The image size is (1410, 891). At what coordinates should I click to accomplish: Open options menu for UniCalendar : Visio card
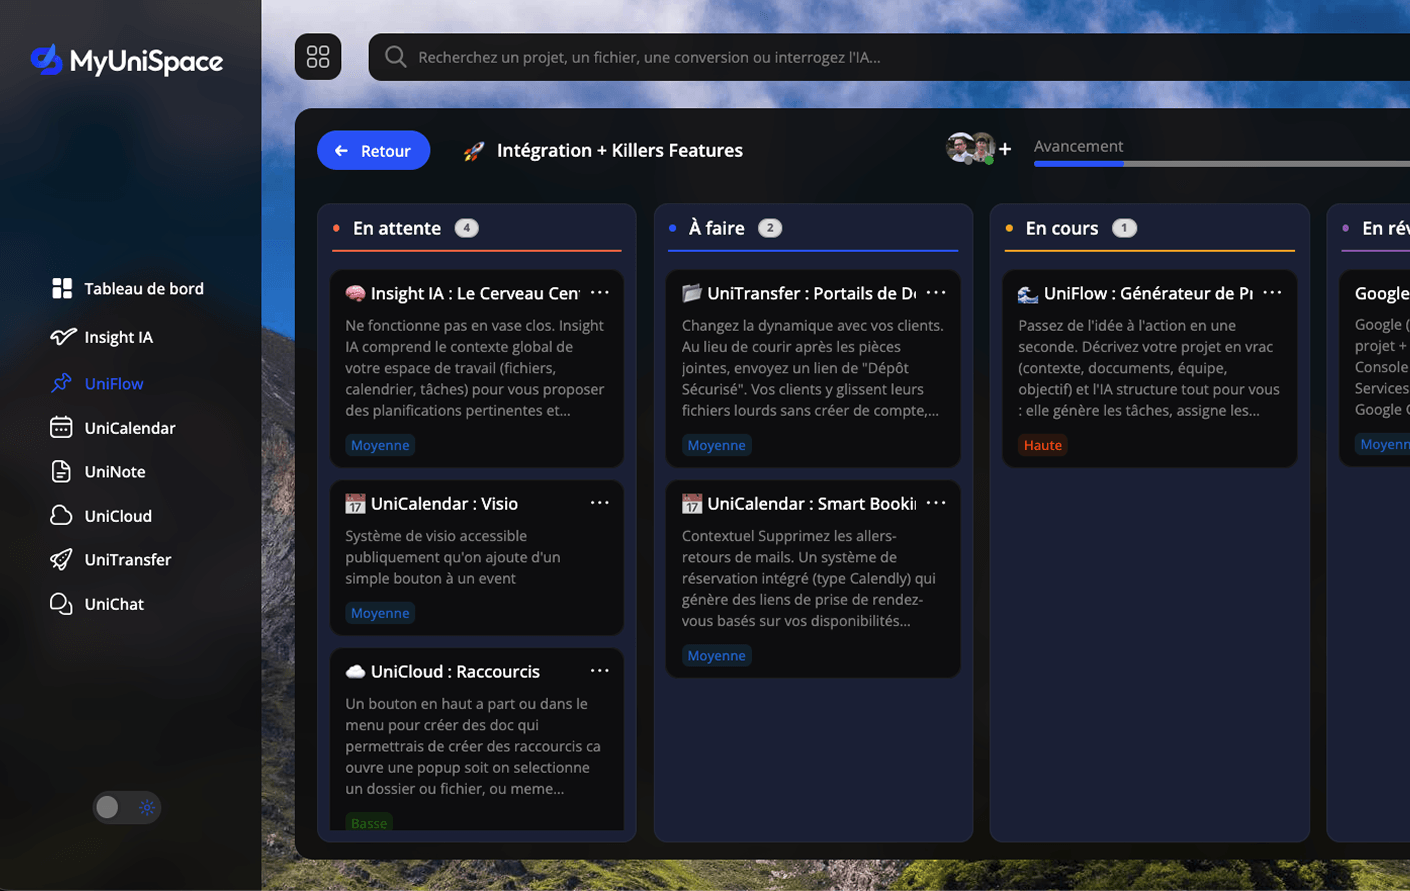600,502
